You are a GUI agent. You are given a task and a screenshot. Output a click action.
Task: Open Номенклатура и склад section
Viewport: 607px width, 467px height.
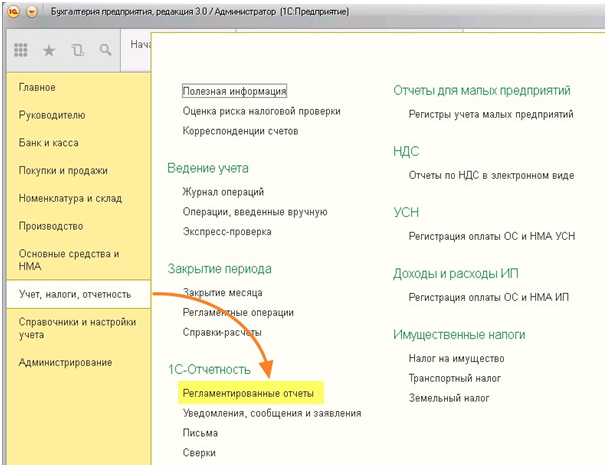[70, 198]
